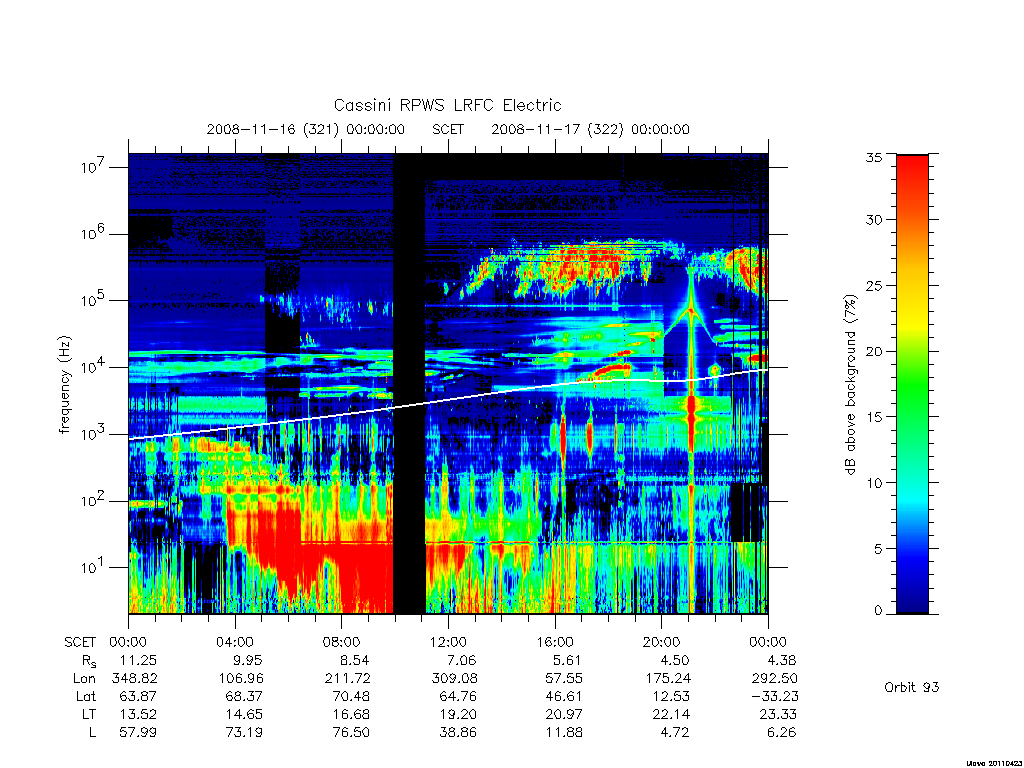Screen dimensions: 1024x768
Task: Click the 16:00 time axis label
Action: click(555, 642)
